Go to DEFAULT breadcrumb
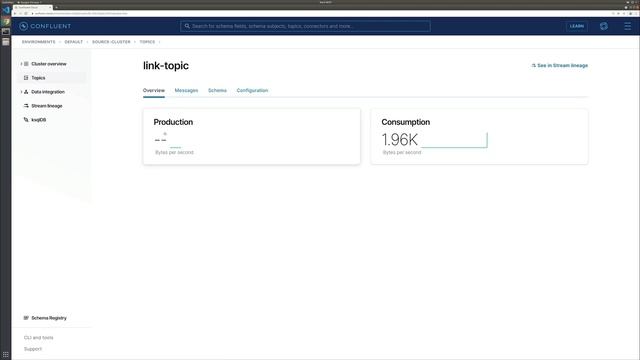640x360 pixels. pos(73,42)
